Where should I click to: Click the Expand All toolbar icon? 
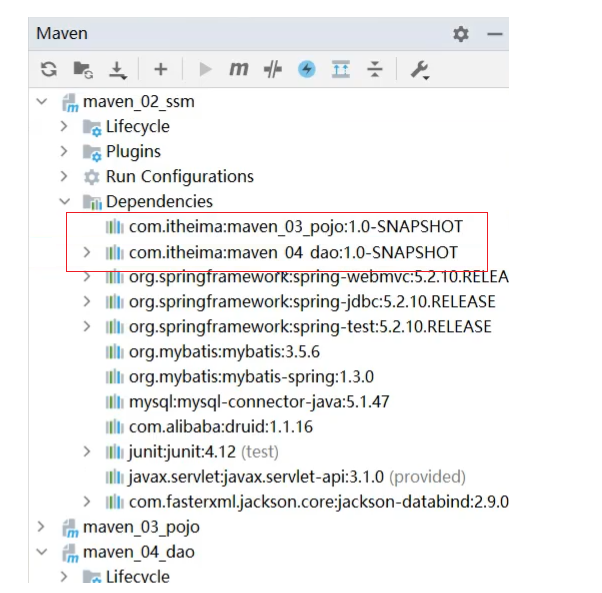coord(341,69)
